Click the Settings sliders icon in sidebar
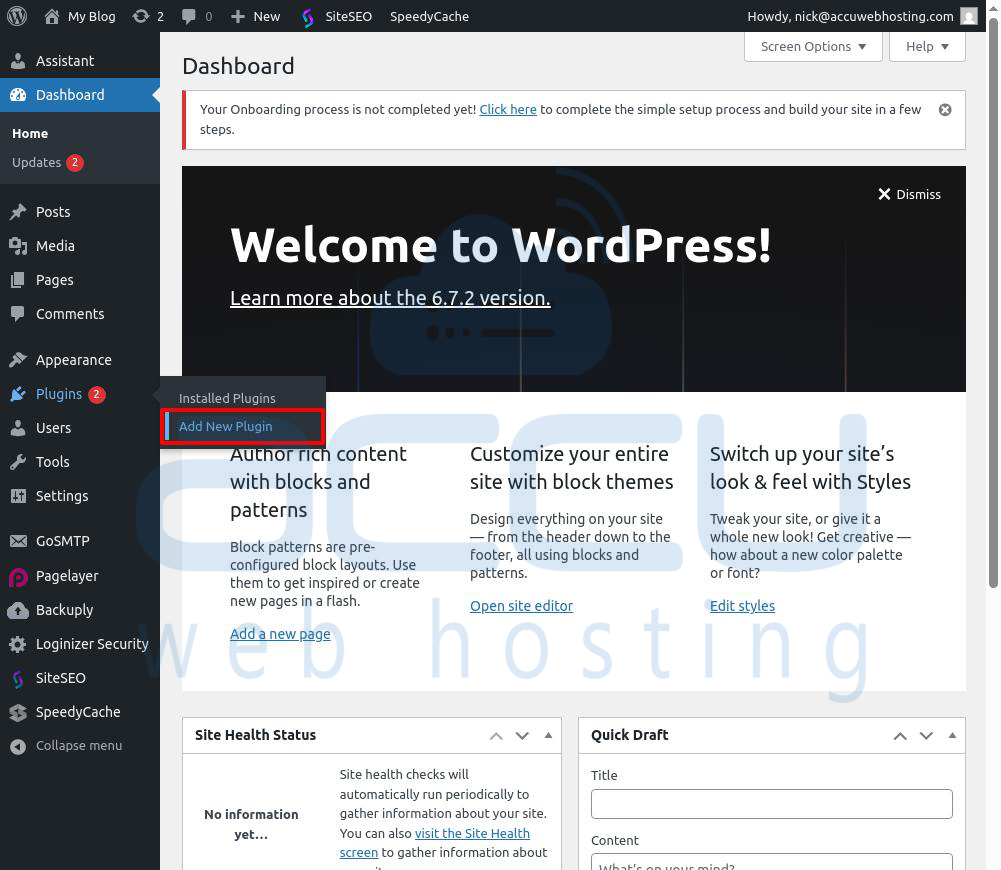The width and height of the screenshot is (1001, 870). tap(18, 495)
